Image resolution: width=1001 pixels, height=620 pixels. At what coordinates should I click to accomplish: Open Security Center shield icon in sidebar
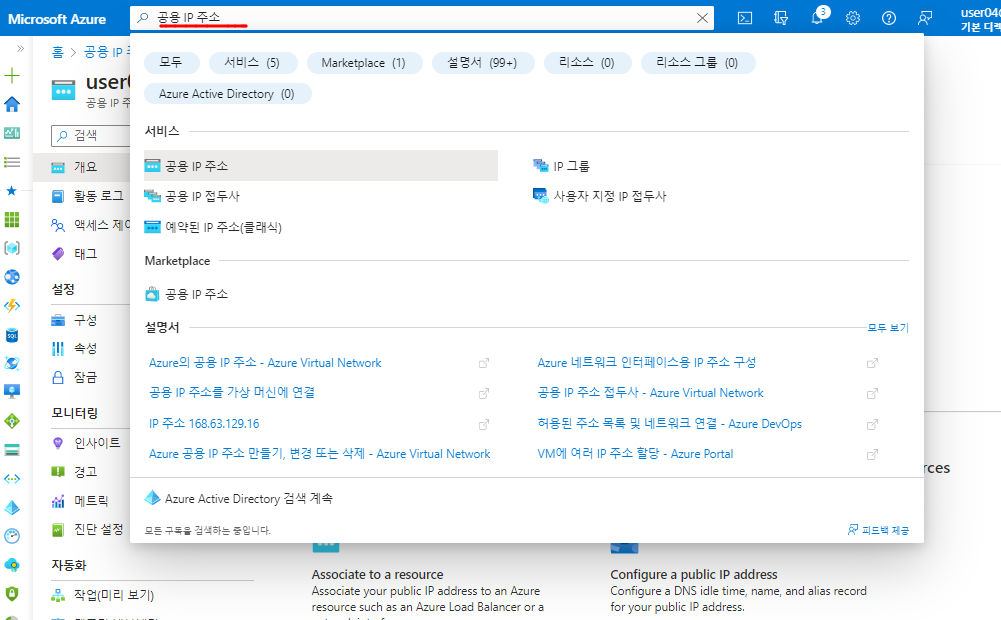point(11,594)
